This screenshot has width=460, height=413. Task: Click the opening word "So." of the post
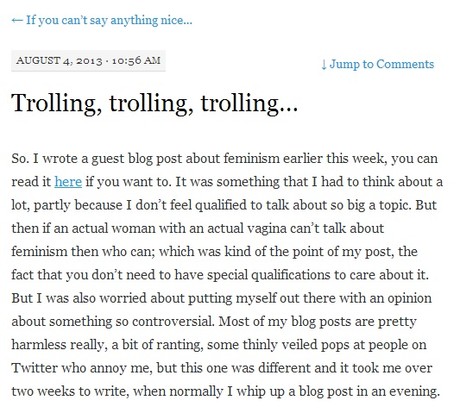20,158
